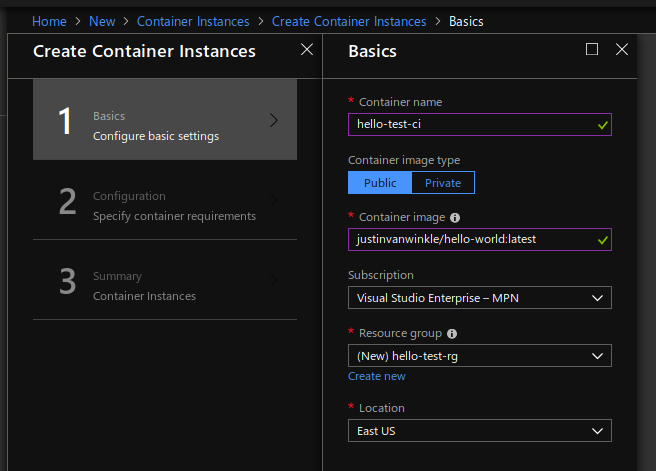Open the Location dropdown
The width and height of the screenshot is (656, 471).
(479, 431)
